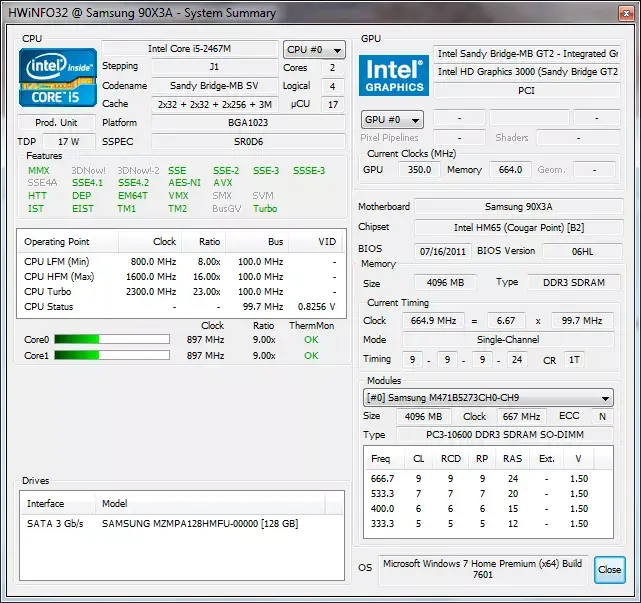Click the CR 1T command rate field

(574, 360)
